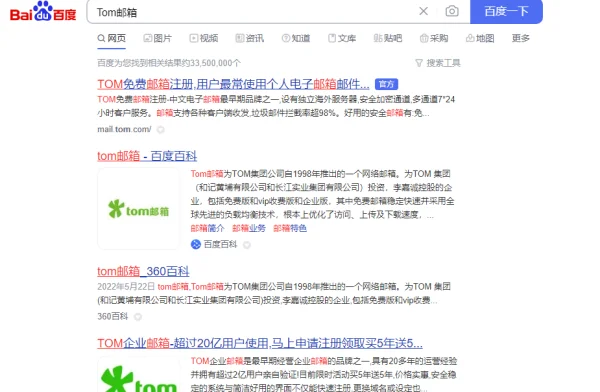This screenshot has width=600, height=392.
Task: Open camera image search icon
Action: (452, 11)
